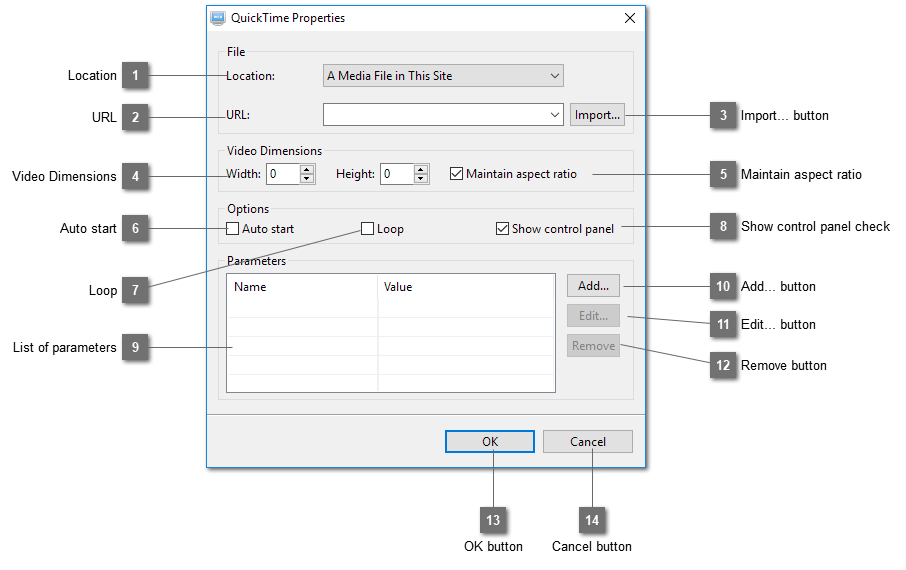
Task: Decrease Width using down spinner arrow
Action: click(307, 179)
